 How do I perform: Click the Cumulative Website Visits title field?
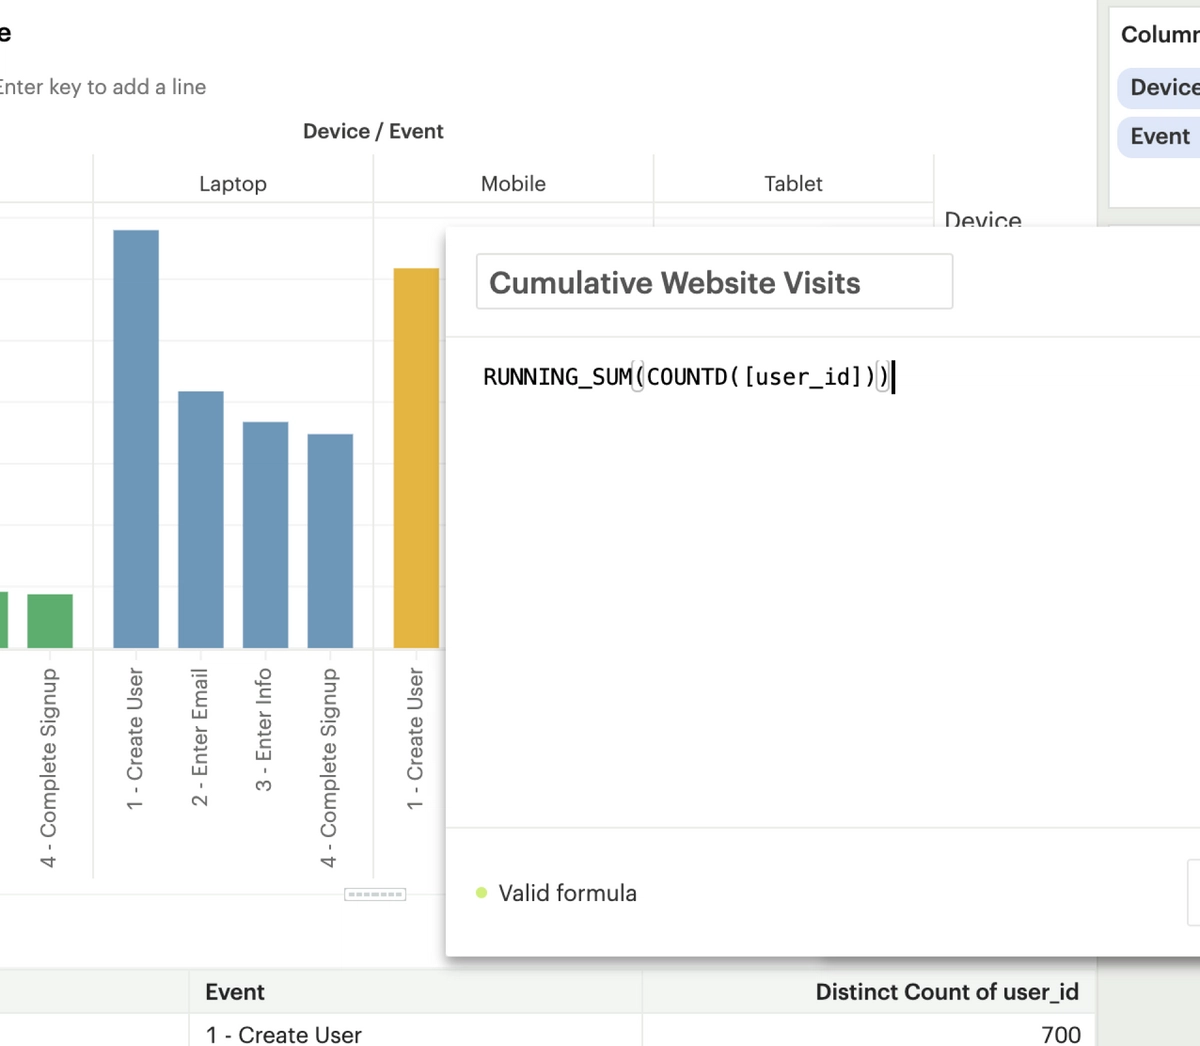coord(714,282)
